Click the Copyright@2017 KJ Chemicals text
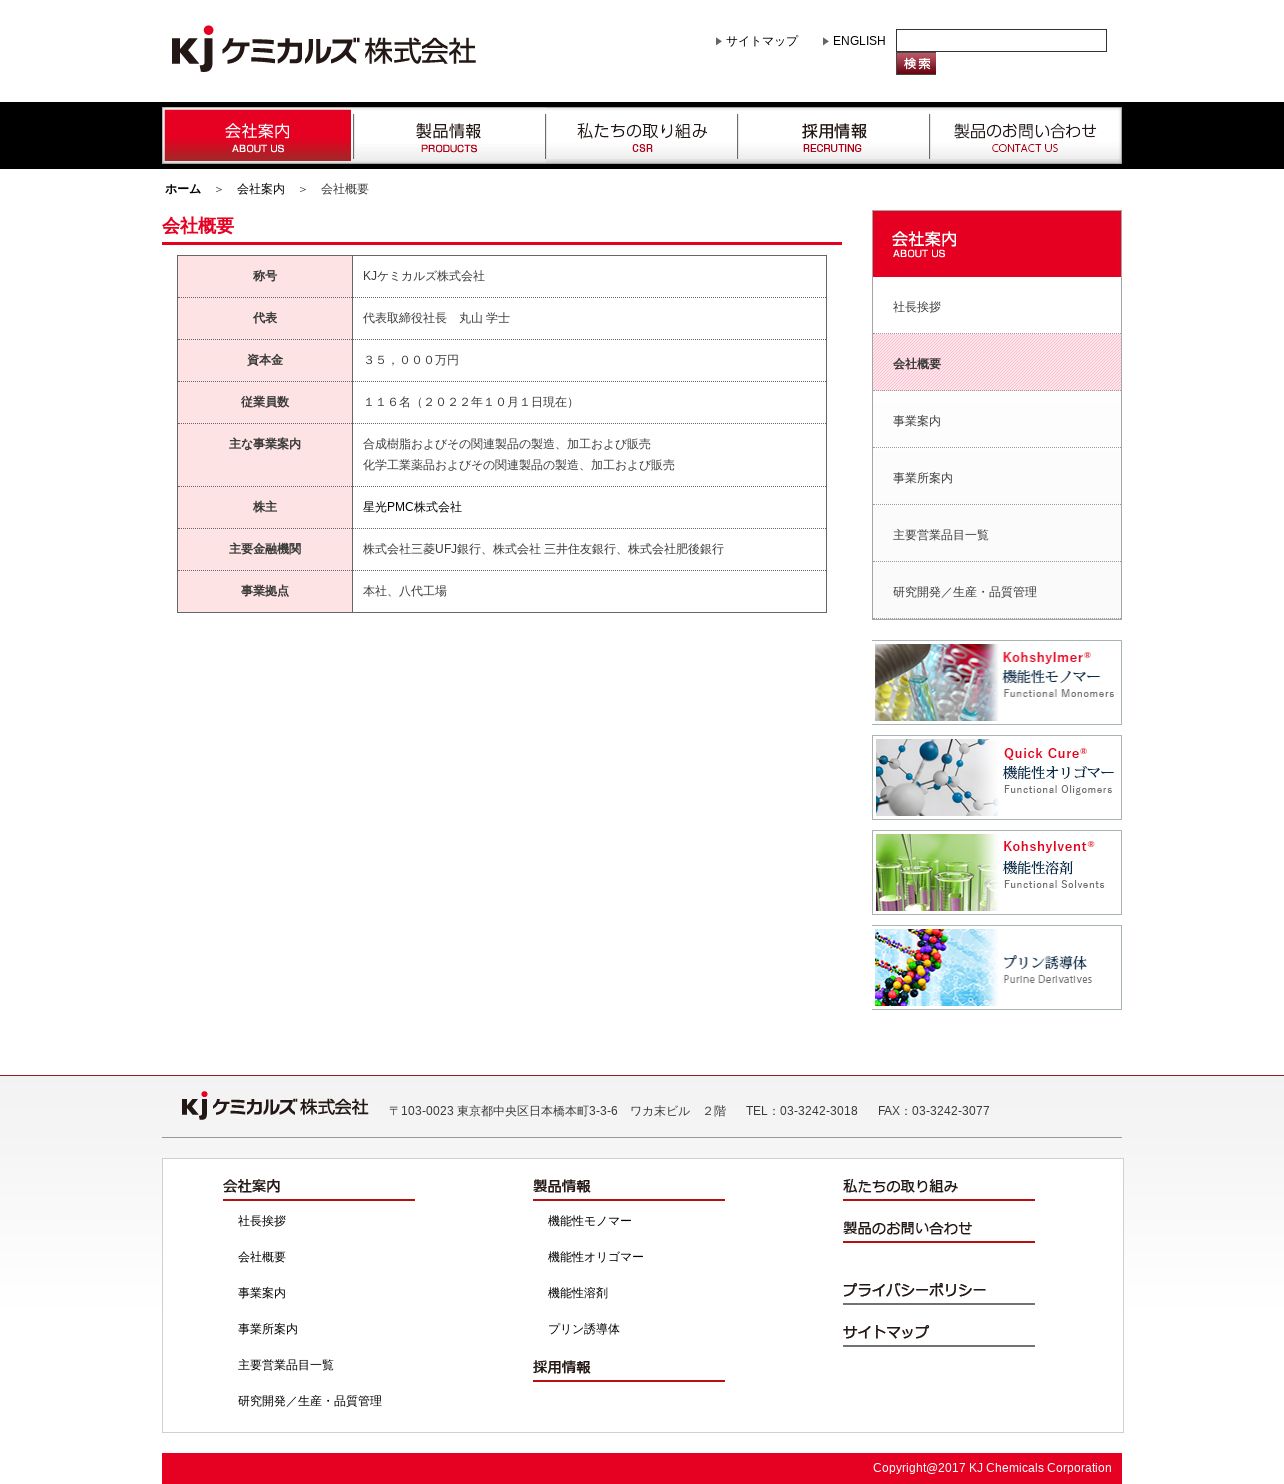The image size is (1284, 1484). [x=992, y=1468]
